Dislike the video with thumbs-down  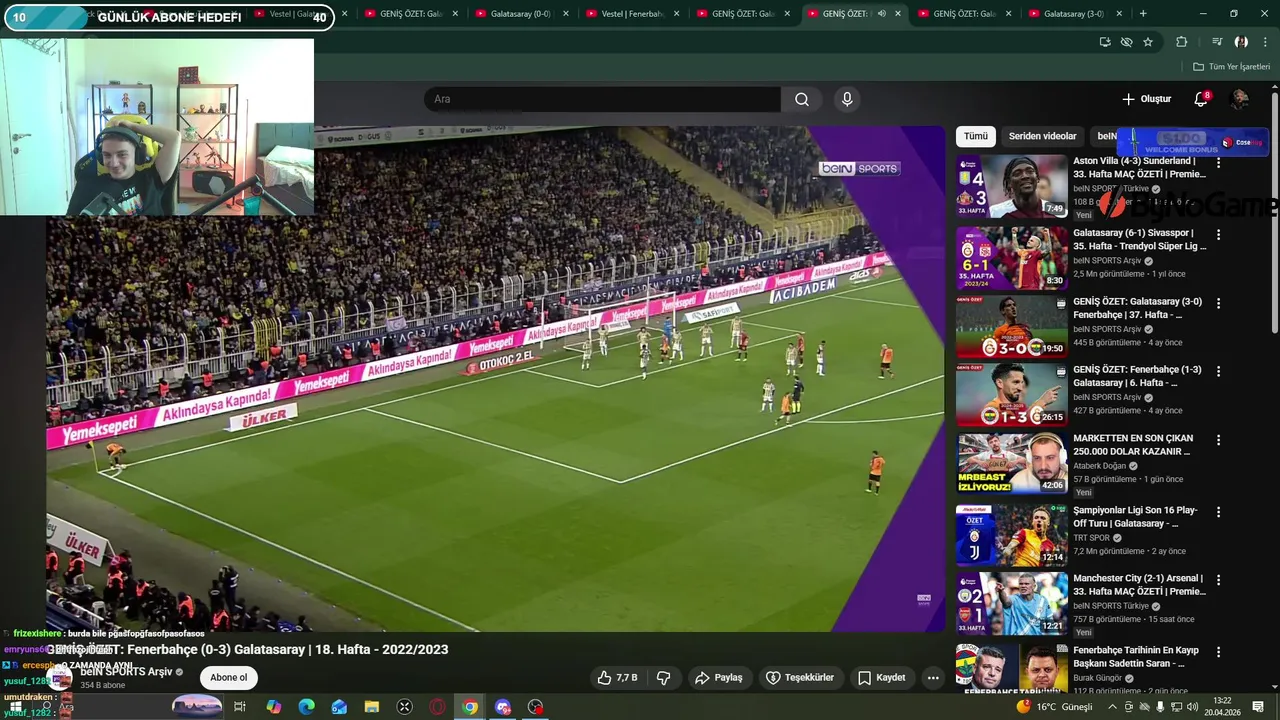[663, 677]
